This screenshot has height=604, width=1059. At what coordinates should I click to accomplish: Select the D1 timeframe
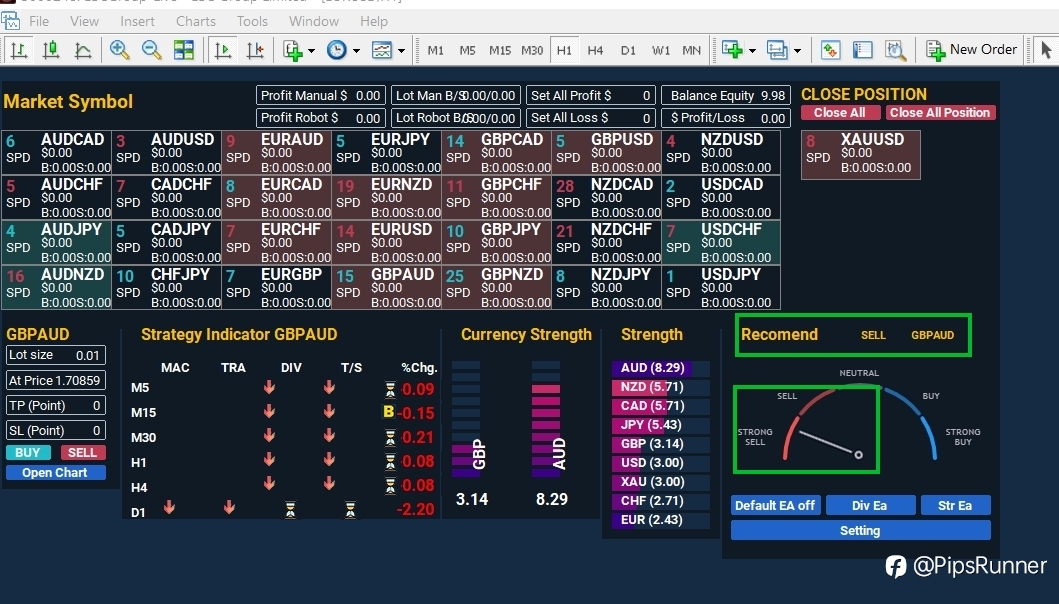628,51
